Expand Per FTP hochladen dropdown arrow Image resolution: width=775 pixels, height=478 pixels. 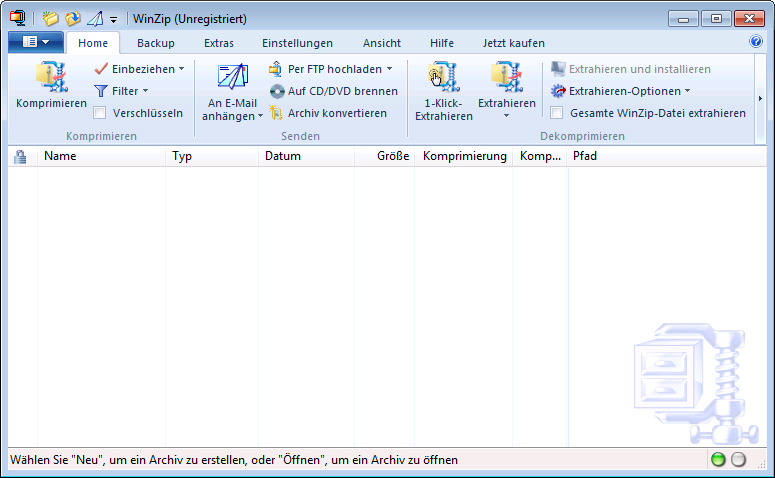(x=389, y=69)
